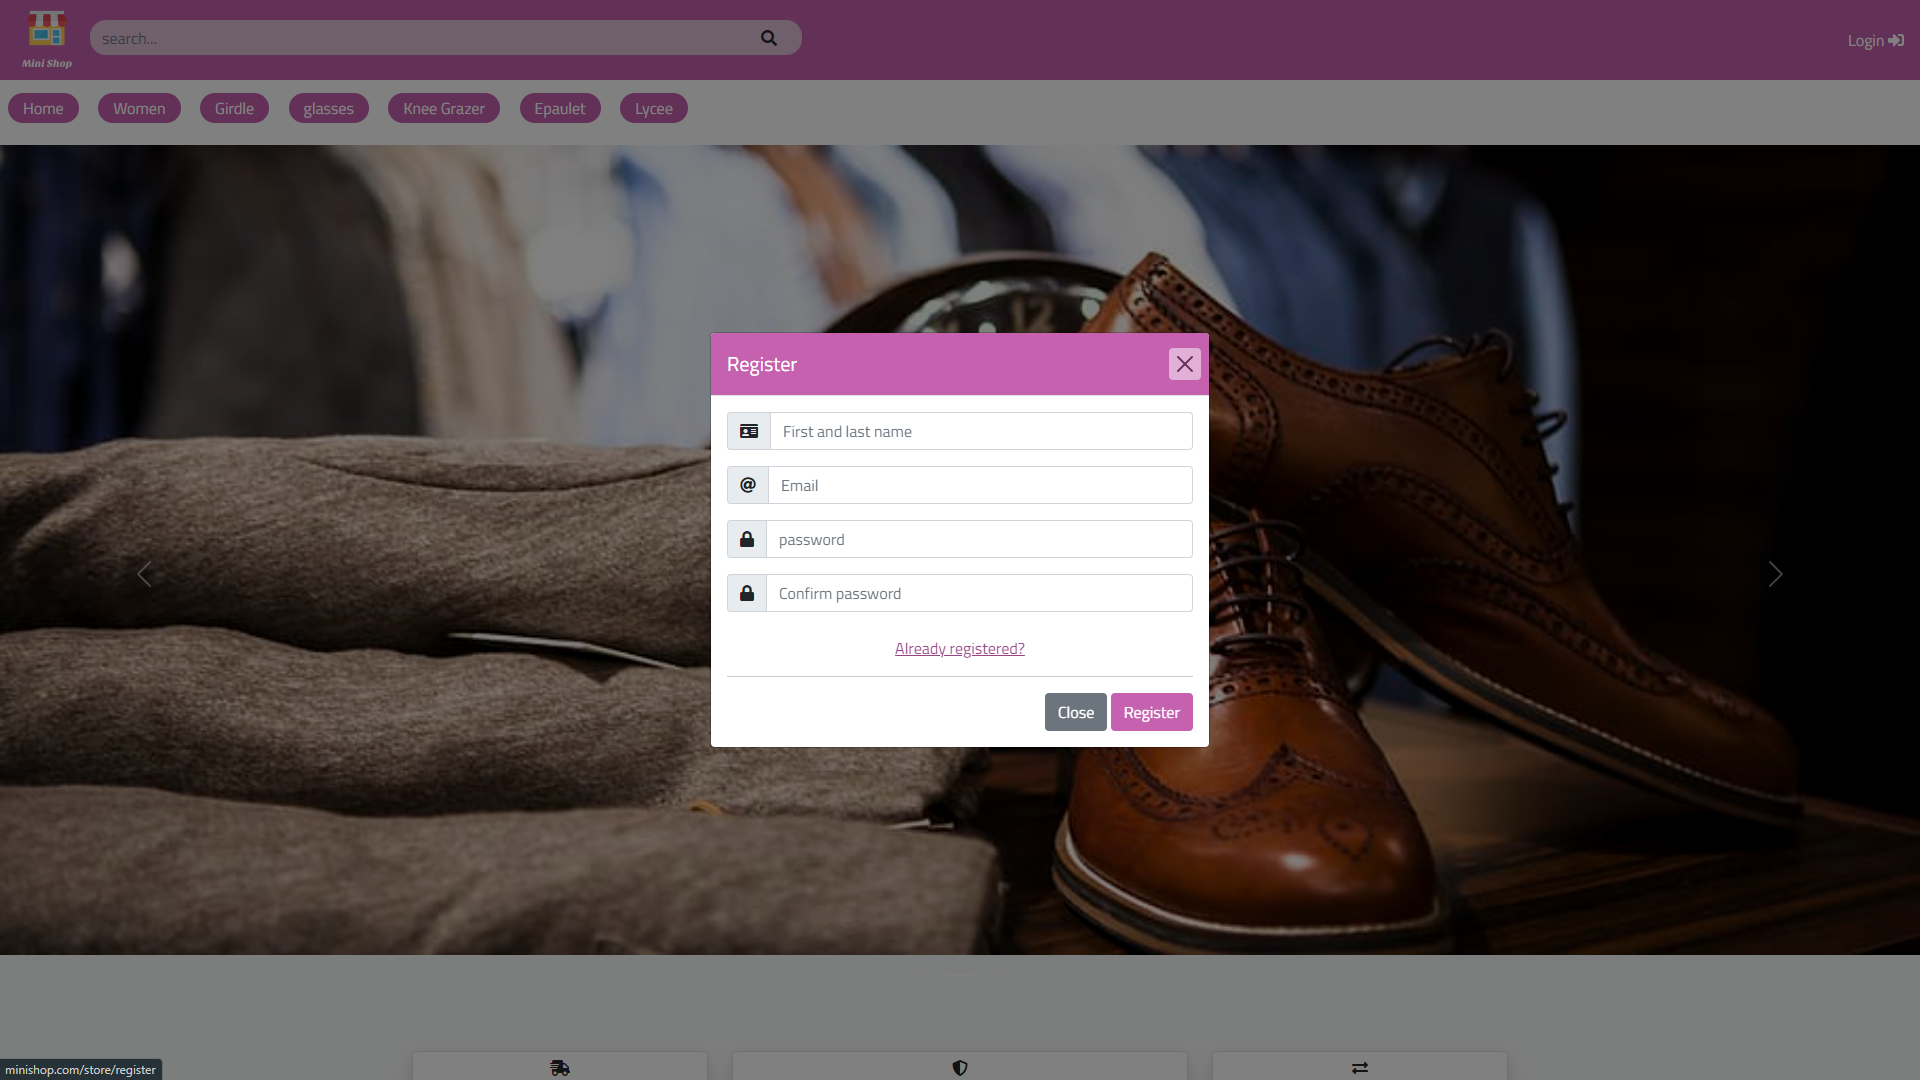The image size is (1920, 1080).
Task: Click the lock icon beside Confirm password
Action: (746, 593)
